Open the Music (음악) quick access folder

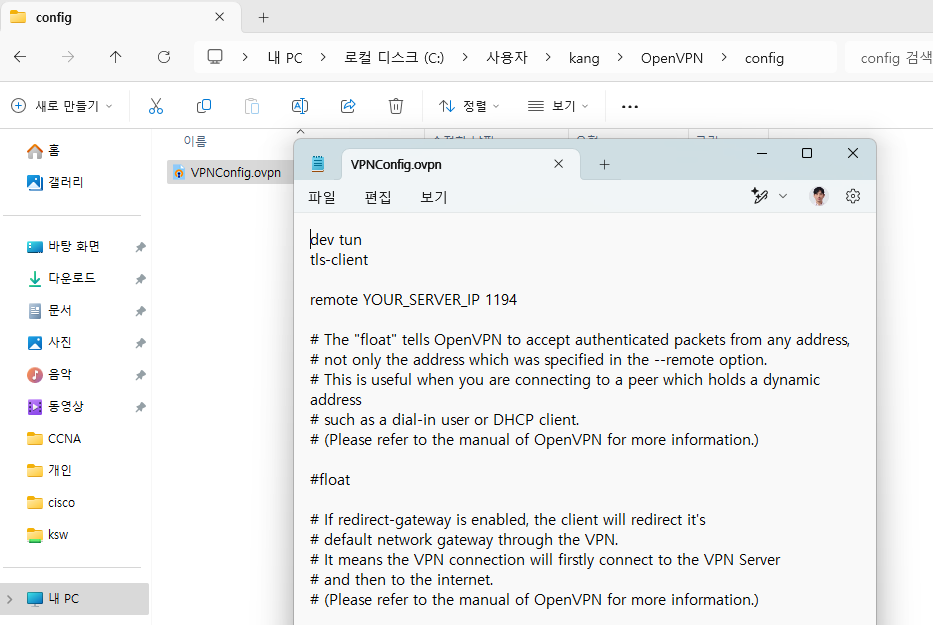pyautogui.click(x=49, y=374)
